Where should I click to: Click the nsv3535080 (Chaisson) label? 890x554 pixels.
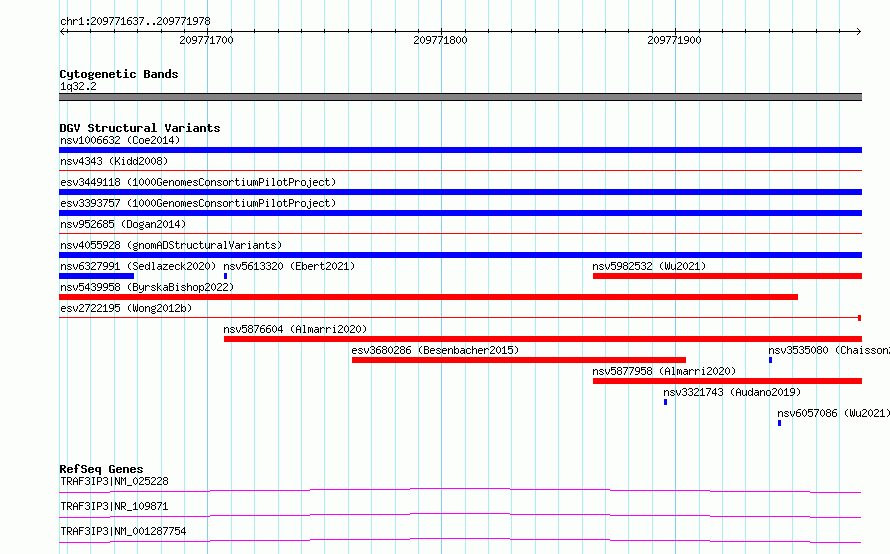829,350
